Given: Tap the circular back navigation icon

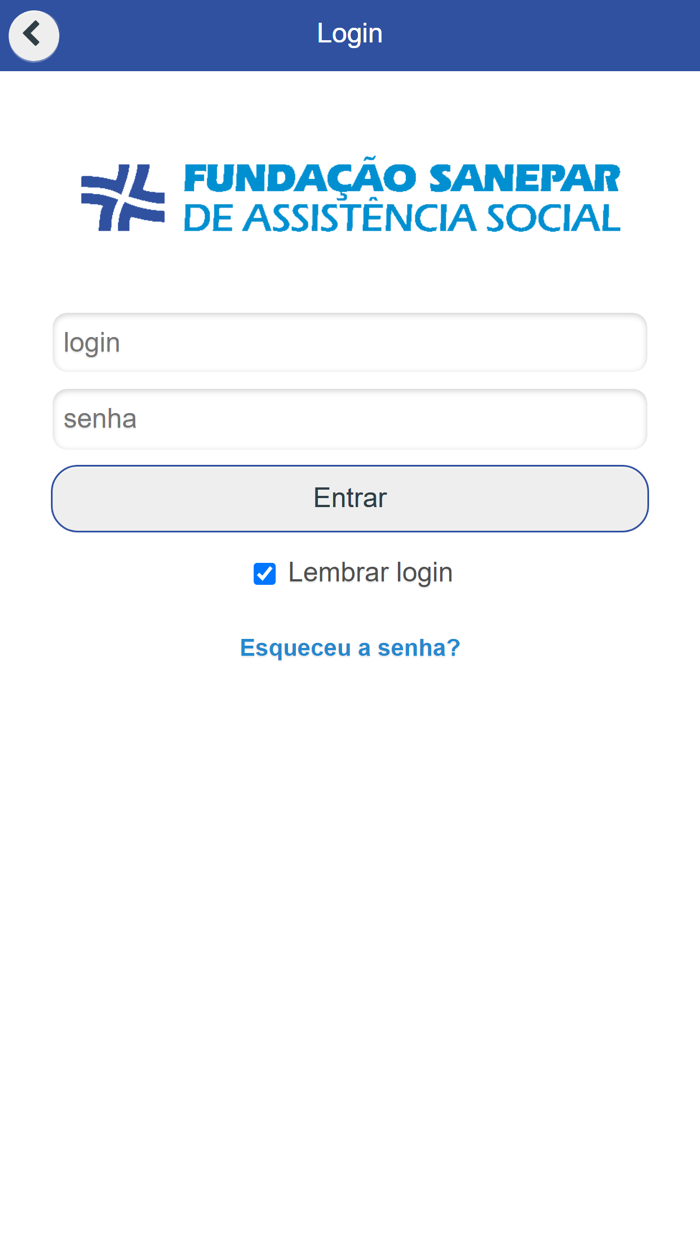Looking at the screenshot, I should [x=33, y=35].
